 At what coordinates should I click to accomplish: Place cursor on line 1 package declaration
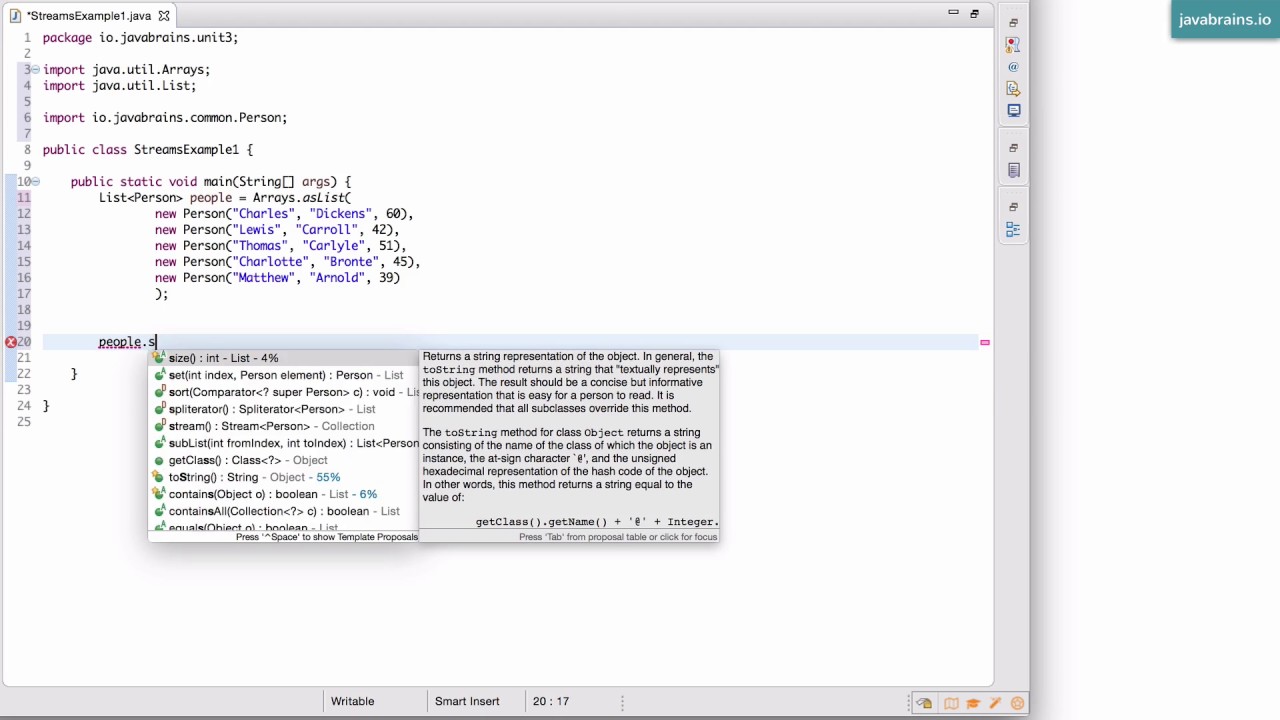point(140,38)
